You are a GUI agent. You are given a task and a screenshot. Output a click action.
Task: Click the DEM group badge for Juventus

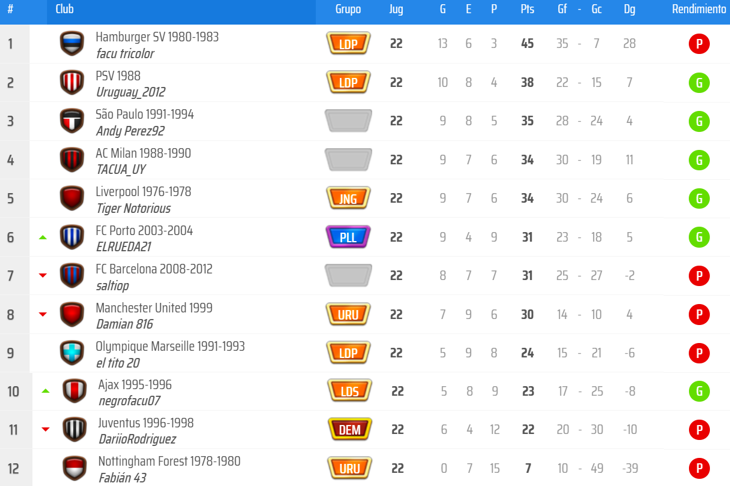(350, 430)
